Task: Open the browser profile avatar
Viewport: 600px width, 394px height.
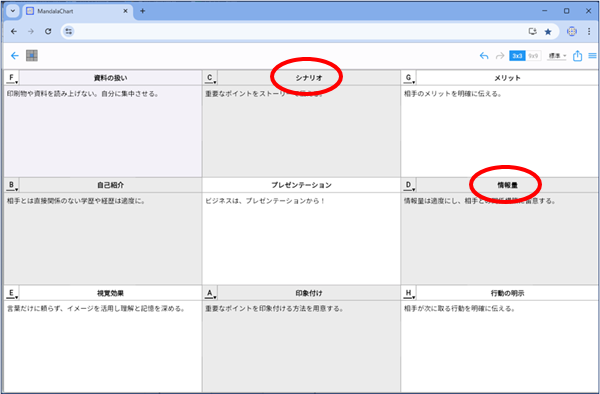Action: (572, 31)
